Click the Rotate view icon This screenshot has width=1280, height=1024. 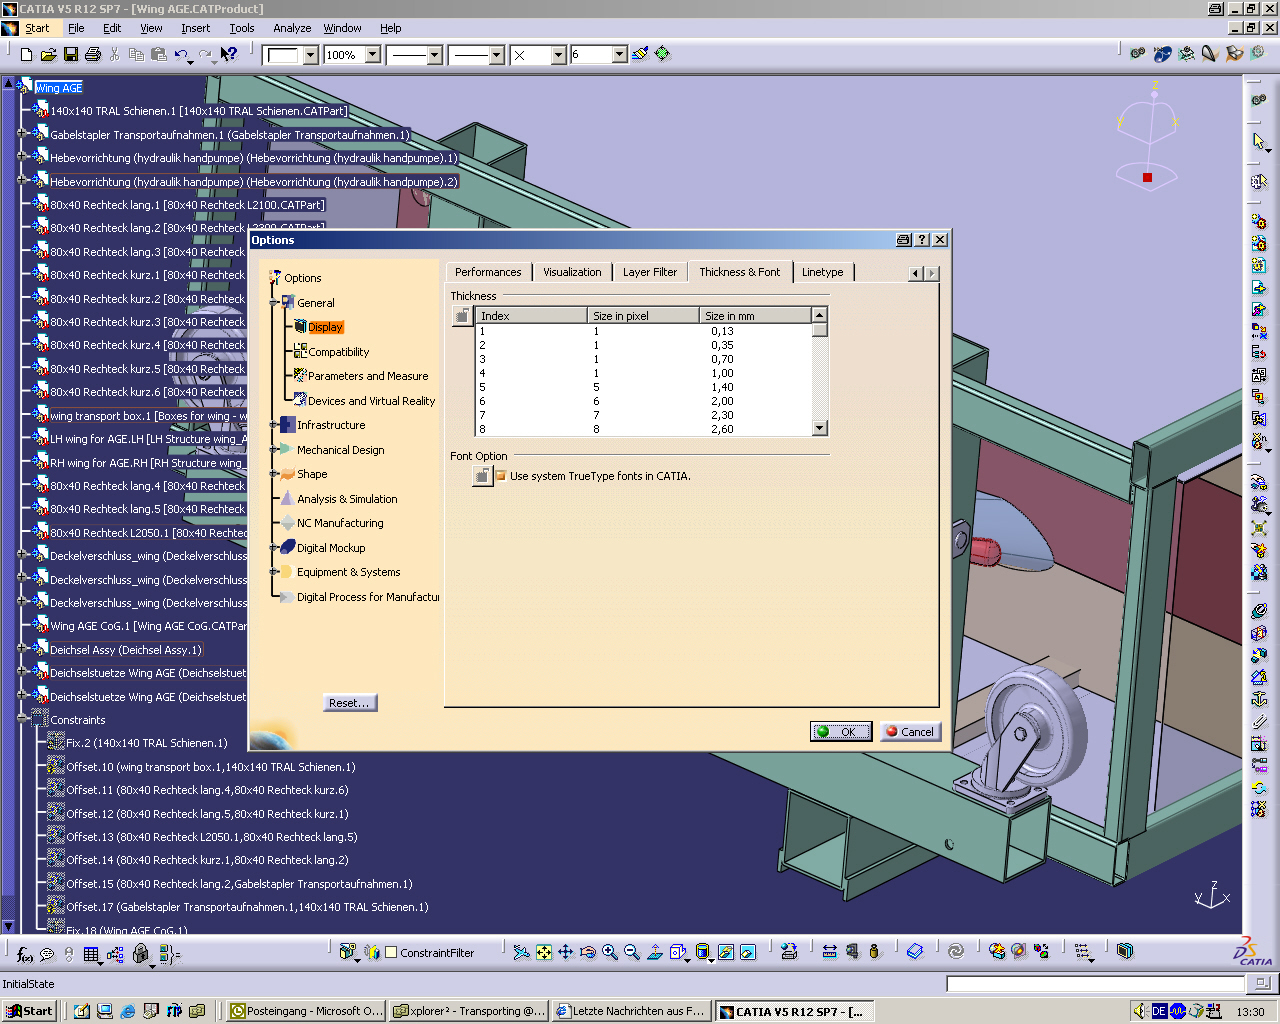[x=587, y=952]
